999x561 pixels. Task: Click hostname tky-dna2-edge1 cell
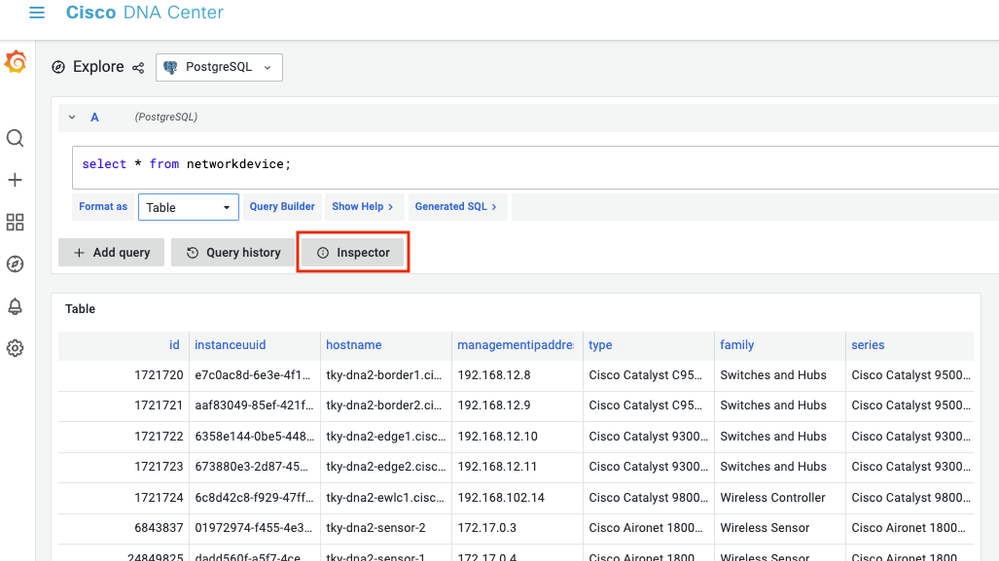tap(386, 437)
